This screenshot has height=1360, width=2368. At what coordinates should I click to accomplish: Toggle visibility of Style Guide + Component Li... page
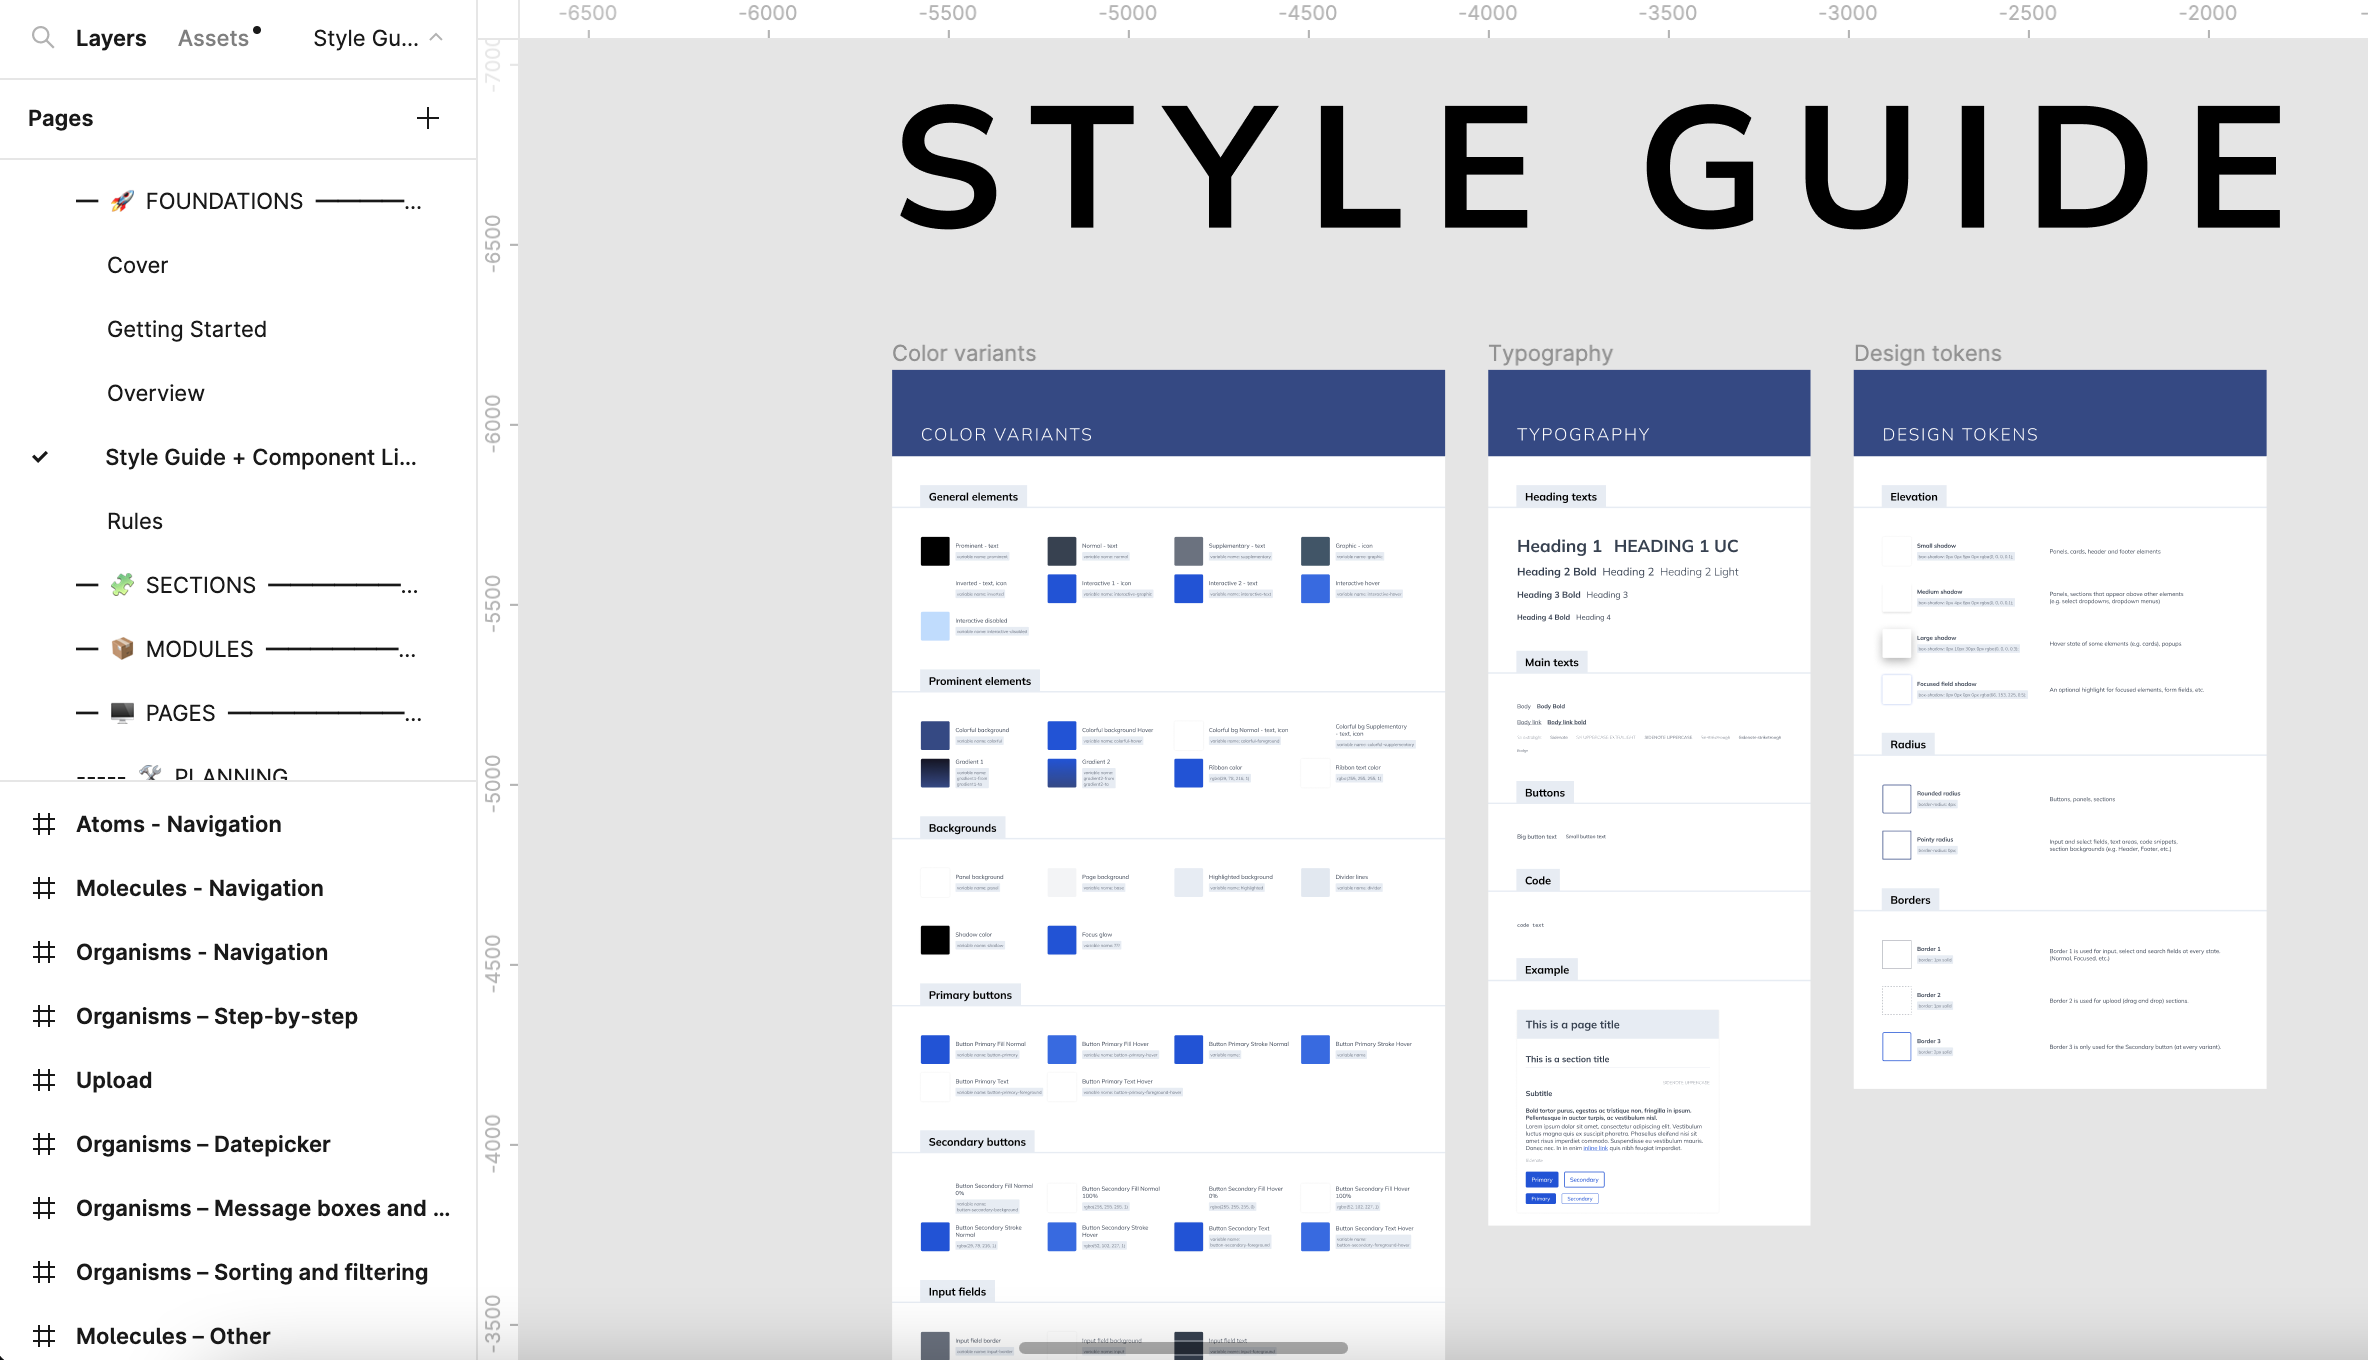44,457
